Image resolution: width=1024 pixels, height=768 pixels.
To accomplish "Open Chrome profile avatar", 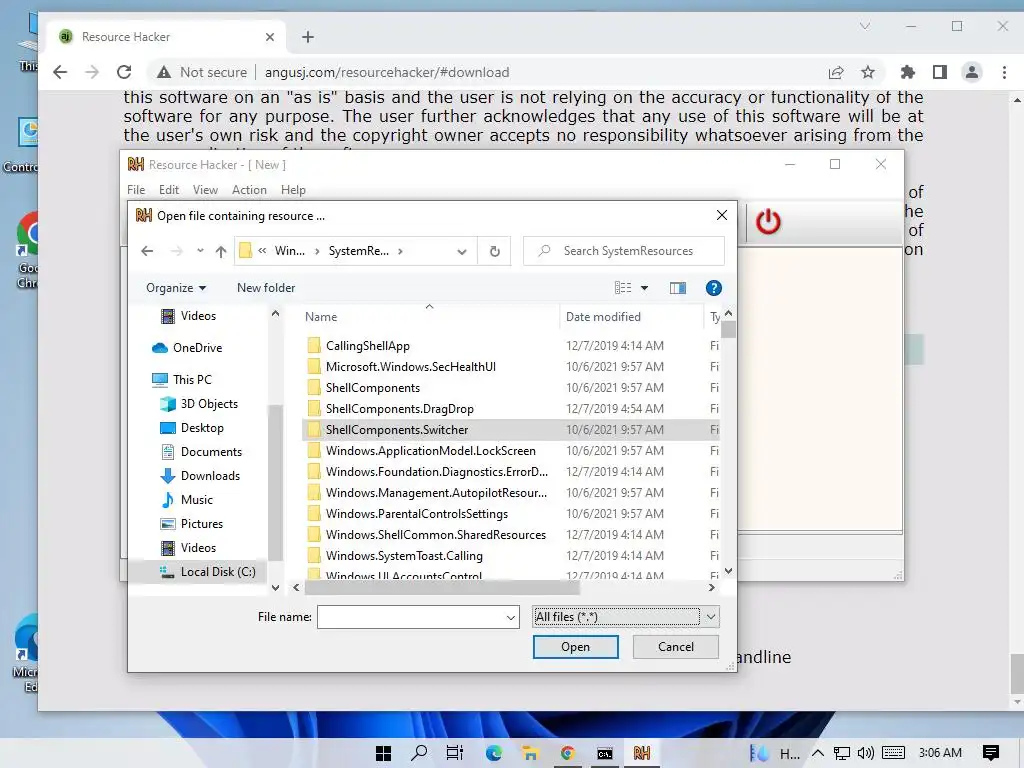I will 972,72.
